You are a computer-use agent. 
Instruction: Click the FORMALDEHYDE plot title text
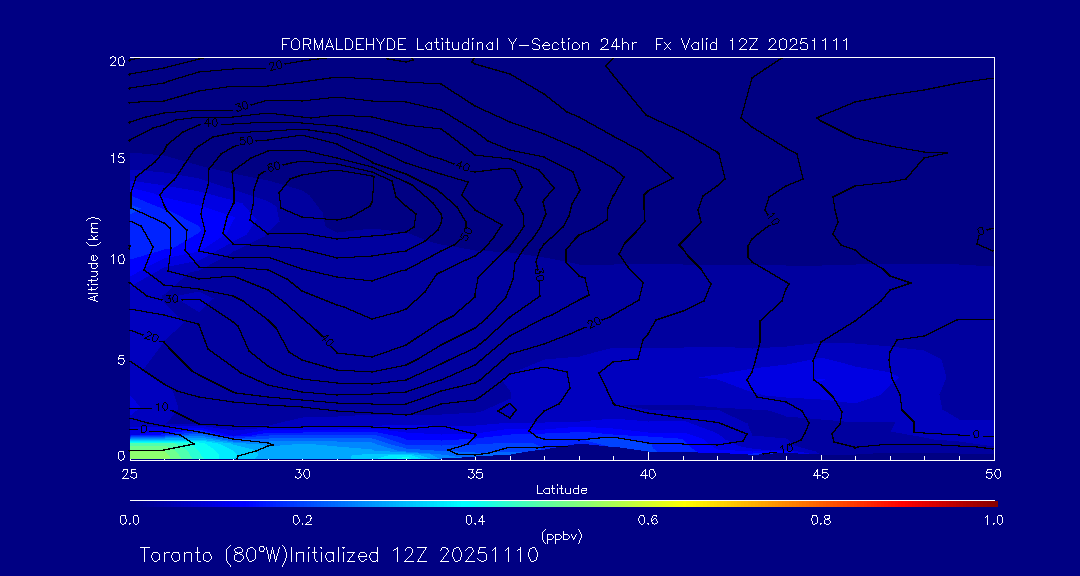(565, 45)
